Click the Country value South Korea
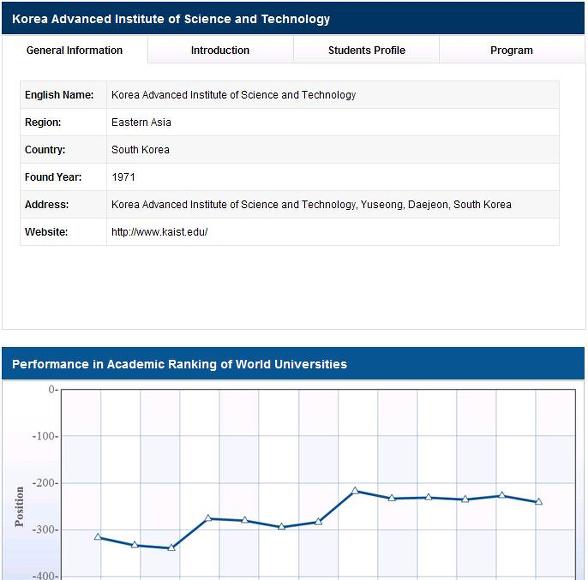This screenshot has height=580, width=588. [140, 150]
